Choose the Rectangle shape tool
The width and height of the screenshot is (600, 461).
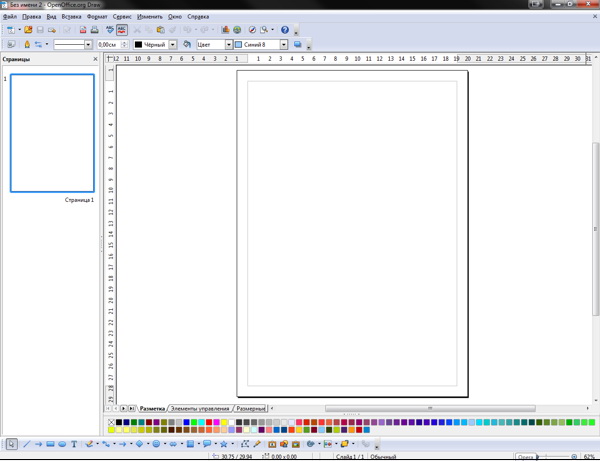point(50,444)
